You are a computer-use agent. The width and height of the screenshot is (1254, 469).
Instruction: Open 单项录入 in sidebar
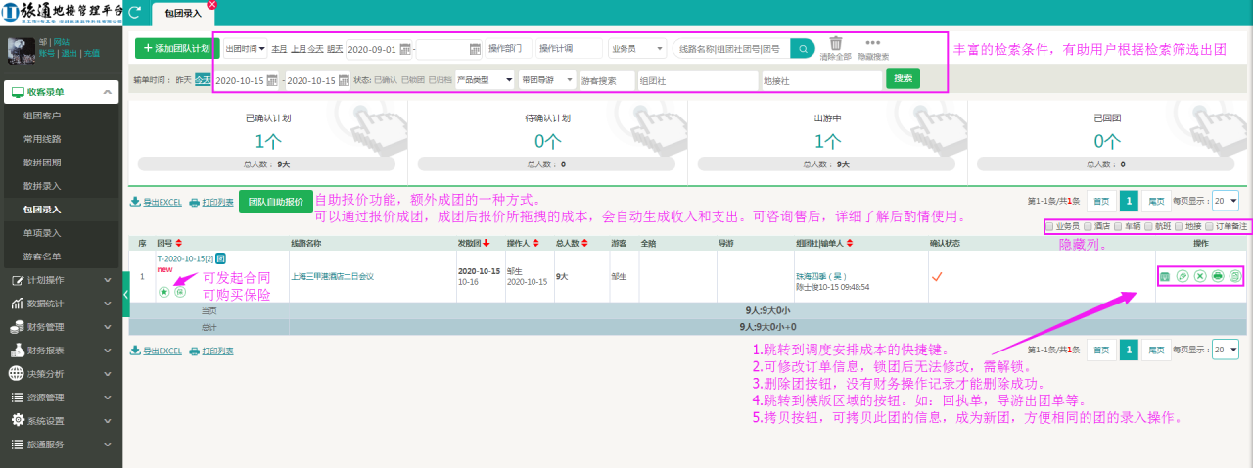42,233
